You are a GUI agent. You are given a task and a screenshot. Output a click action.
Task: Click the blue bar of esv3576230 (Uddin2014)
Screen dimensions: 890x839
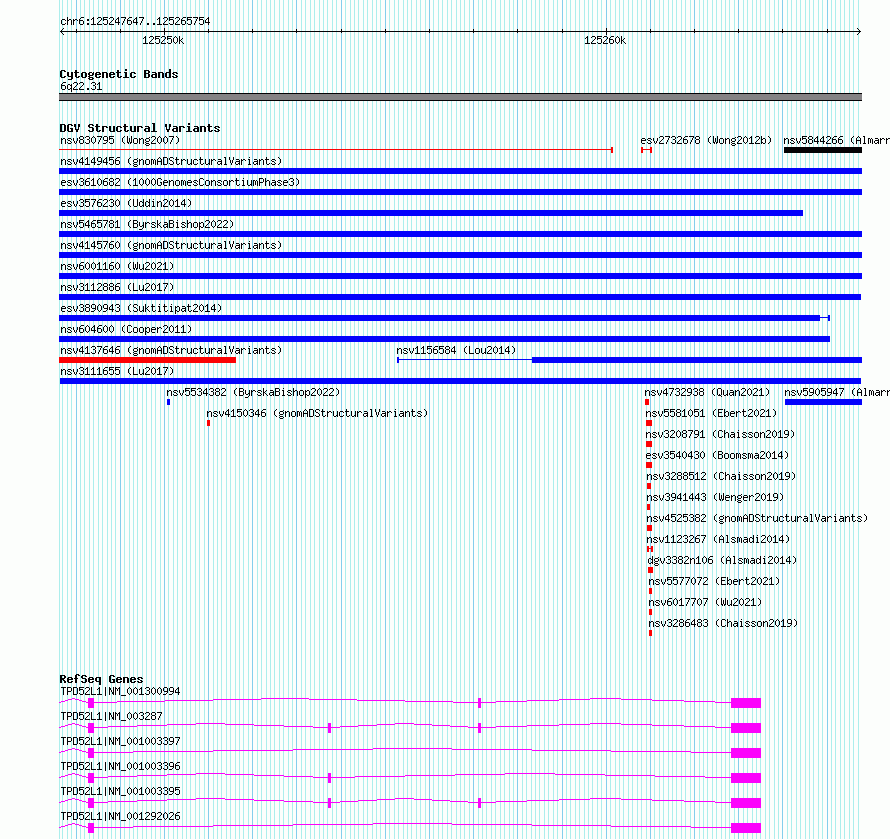point(431,213)
